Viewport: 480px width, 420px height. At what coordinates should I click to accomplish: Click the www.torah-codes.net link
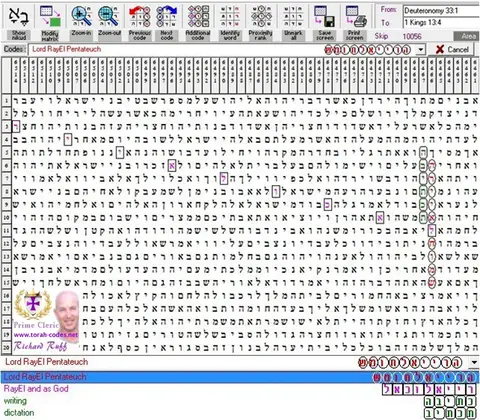[46, 335]
